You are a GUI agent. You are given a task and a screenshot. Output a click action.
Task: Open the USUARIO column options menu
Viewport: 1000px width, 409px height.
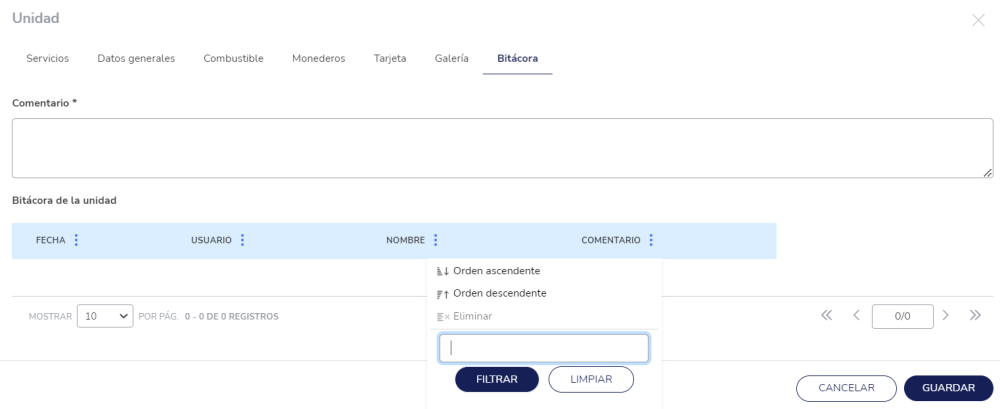click(242, 240)
